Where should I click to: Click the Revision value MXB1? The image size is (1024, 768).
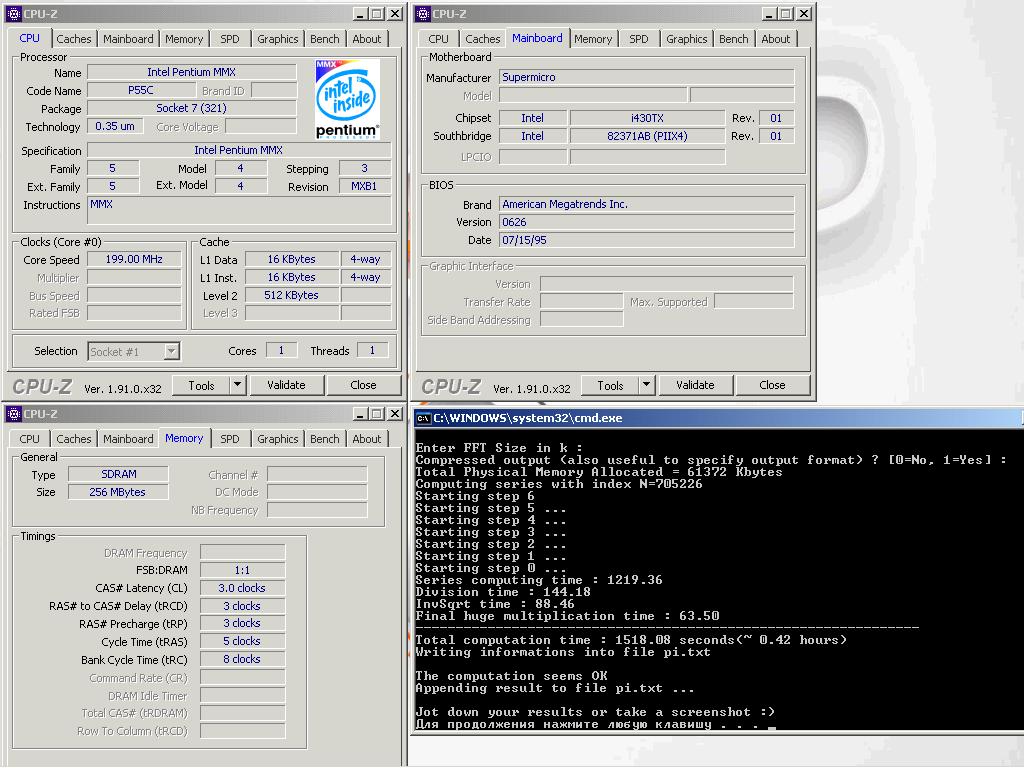(364, 186)
